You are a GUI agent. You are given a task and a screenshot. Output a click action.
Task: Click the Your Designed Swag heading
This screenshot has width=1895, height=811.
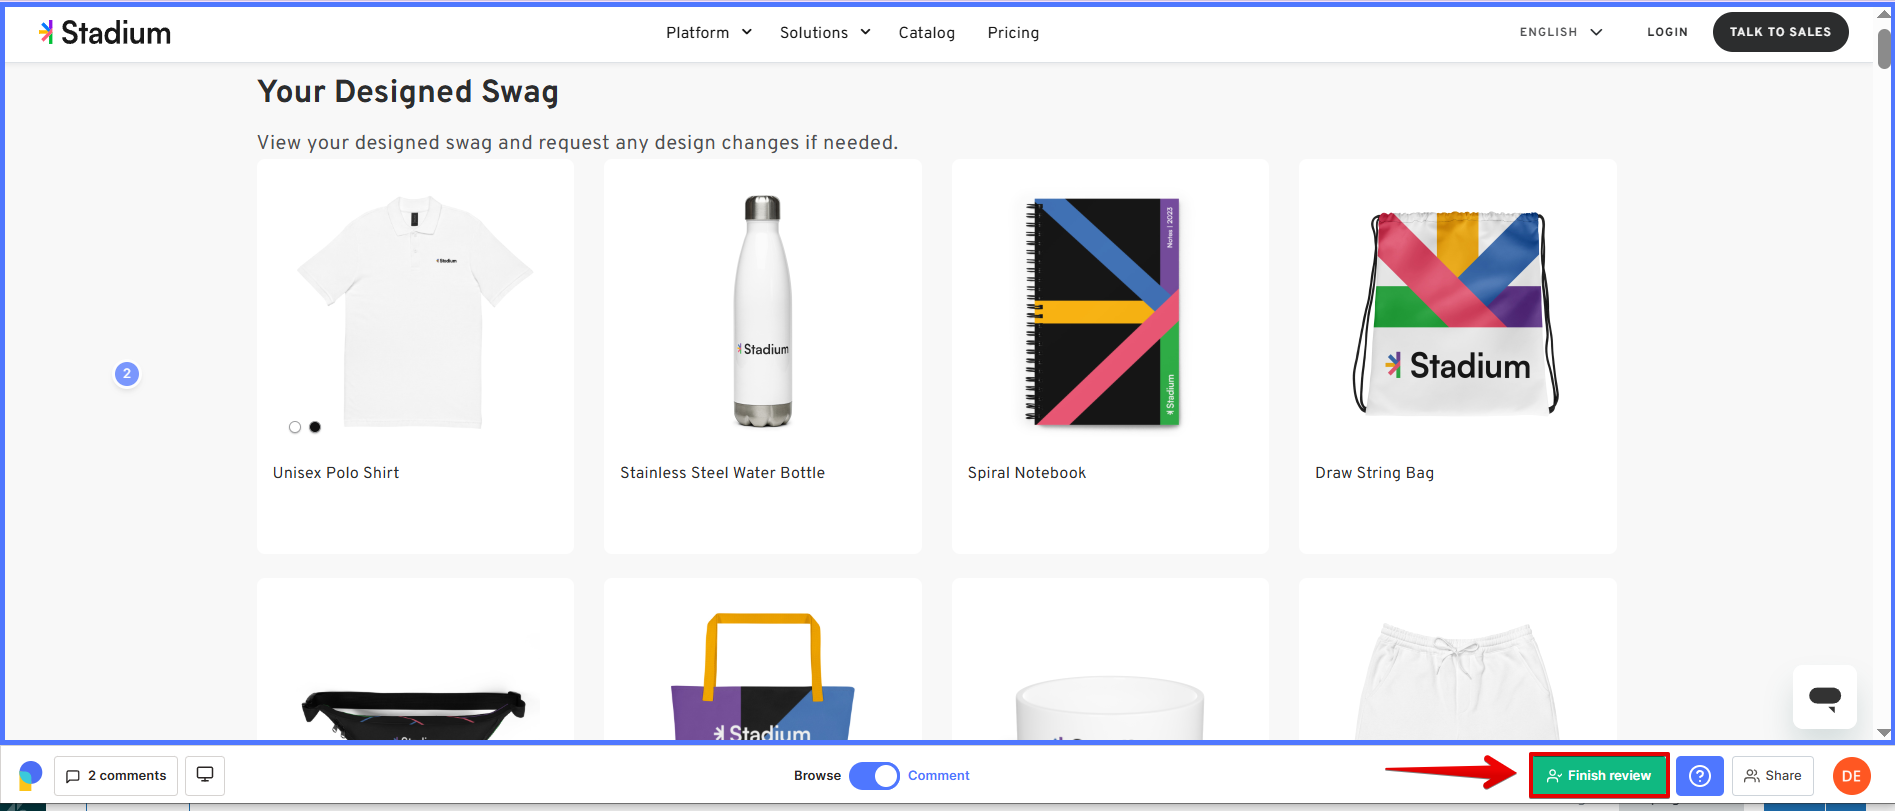[x=408, y=92]
